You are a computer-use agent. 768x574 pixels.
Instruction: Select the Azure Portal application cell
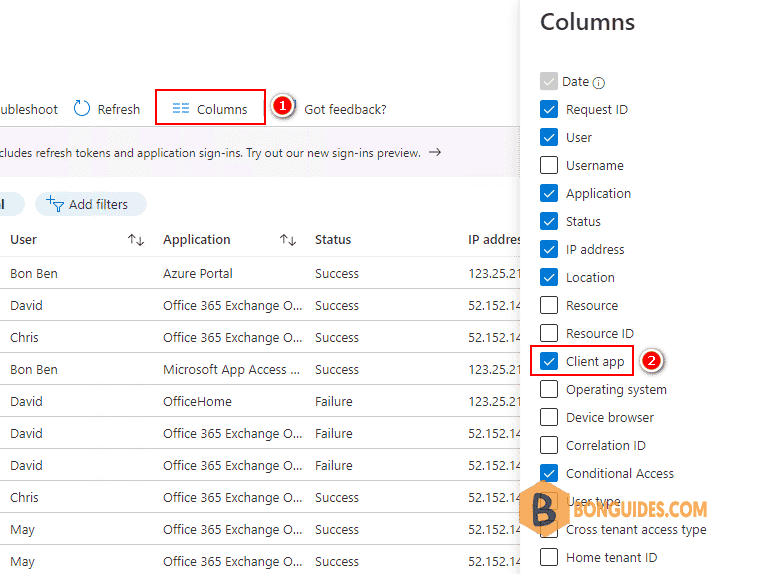click(198, 273)
